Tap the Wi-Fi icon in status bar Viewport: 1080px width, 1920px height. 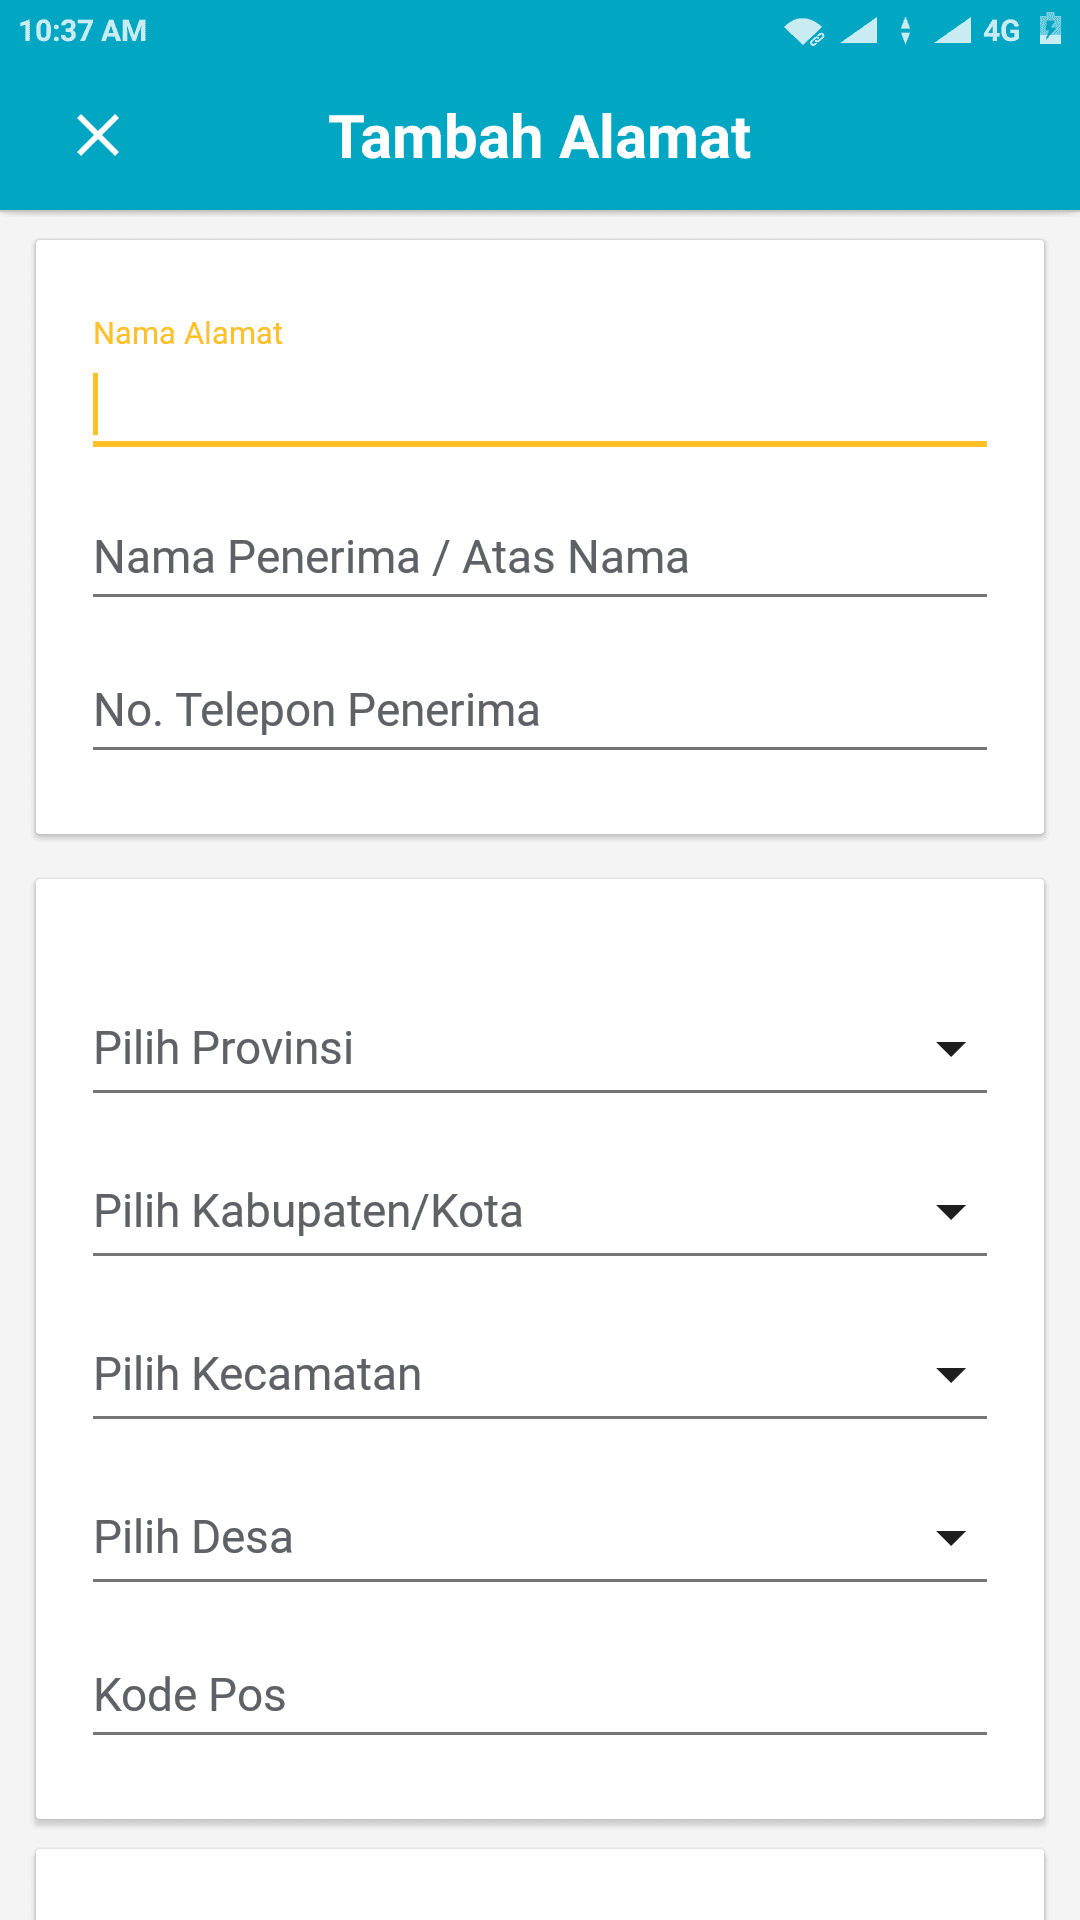click(x=804, y=31)
